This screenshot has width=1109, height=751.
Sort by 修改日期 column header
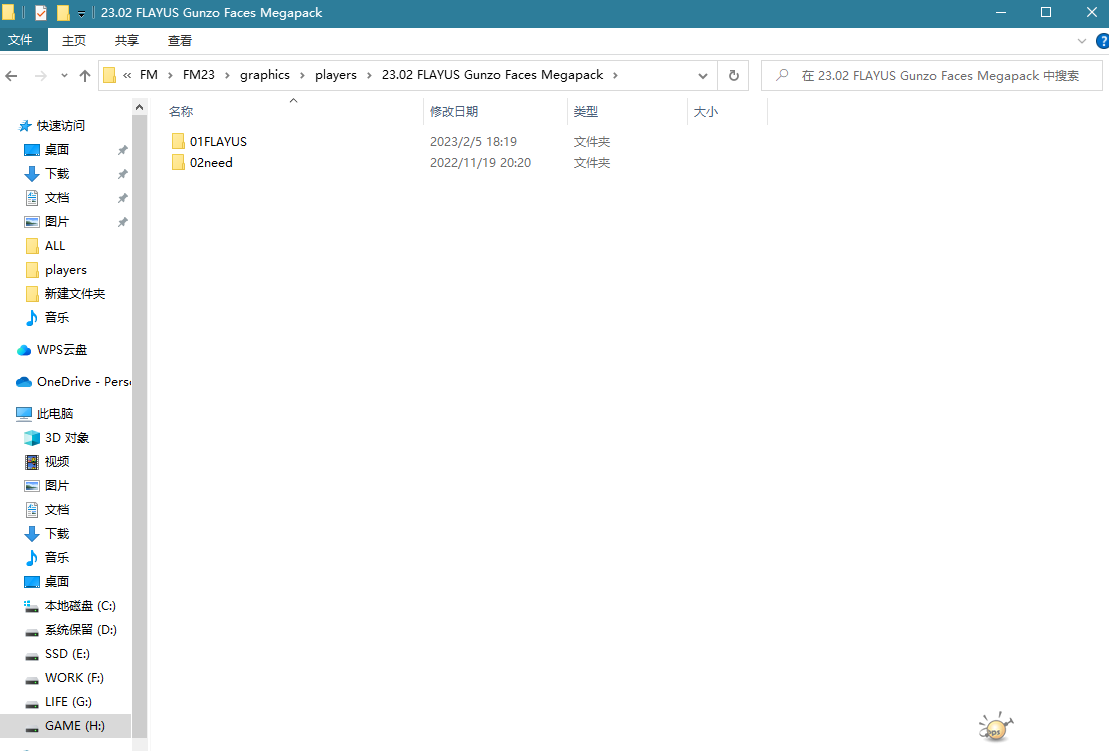[x=496, y=112]
